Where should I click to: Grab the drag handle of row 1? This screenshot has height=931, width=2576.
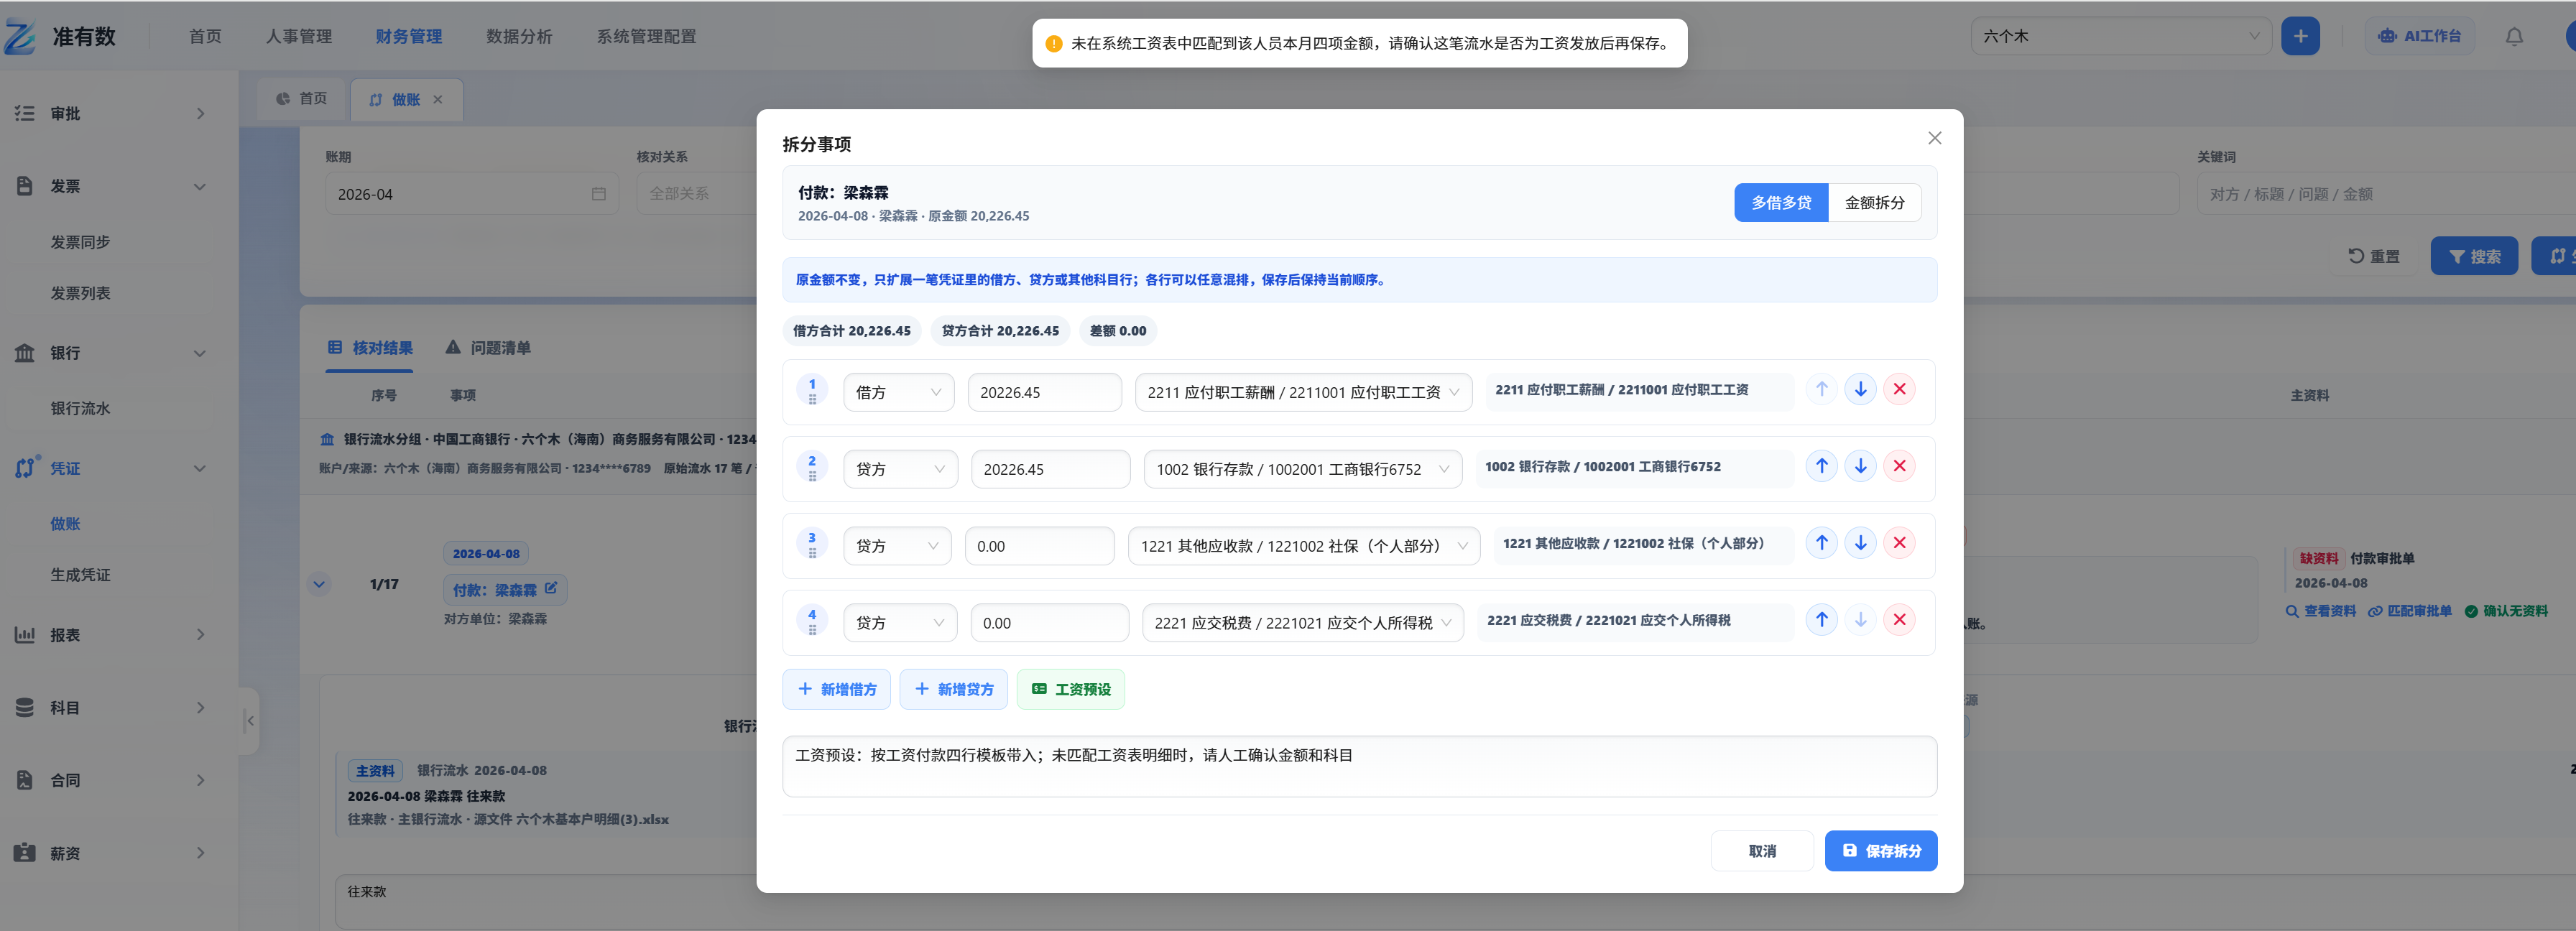[812, 399]
